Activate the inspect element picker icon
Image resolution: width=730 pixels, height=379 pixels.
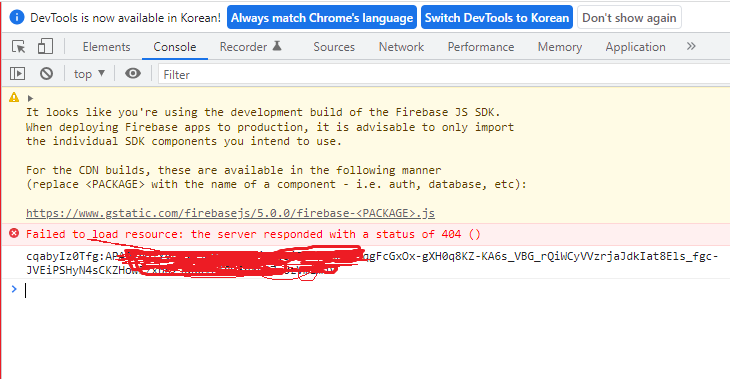point(19,47)
